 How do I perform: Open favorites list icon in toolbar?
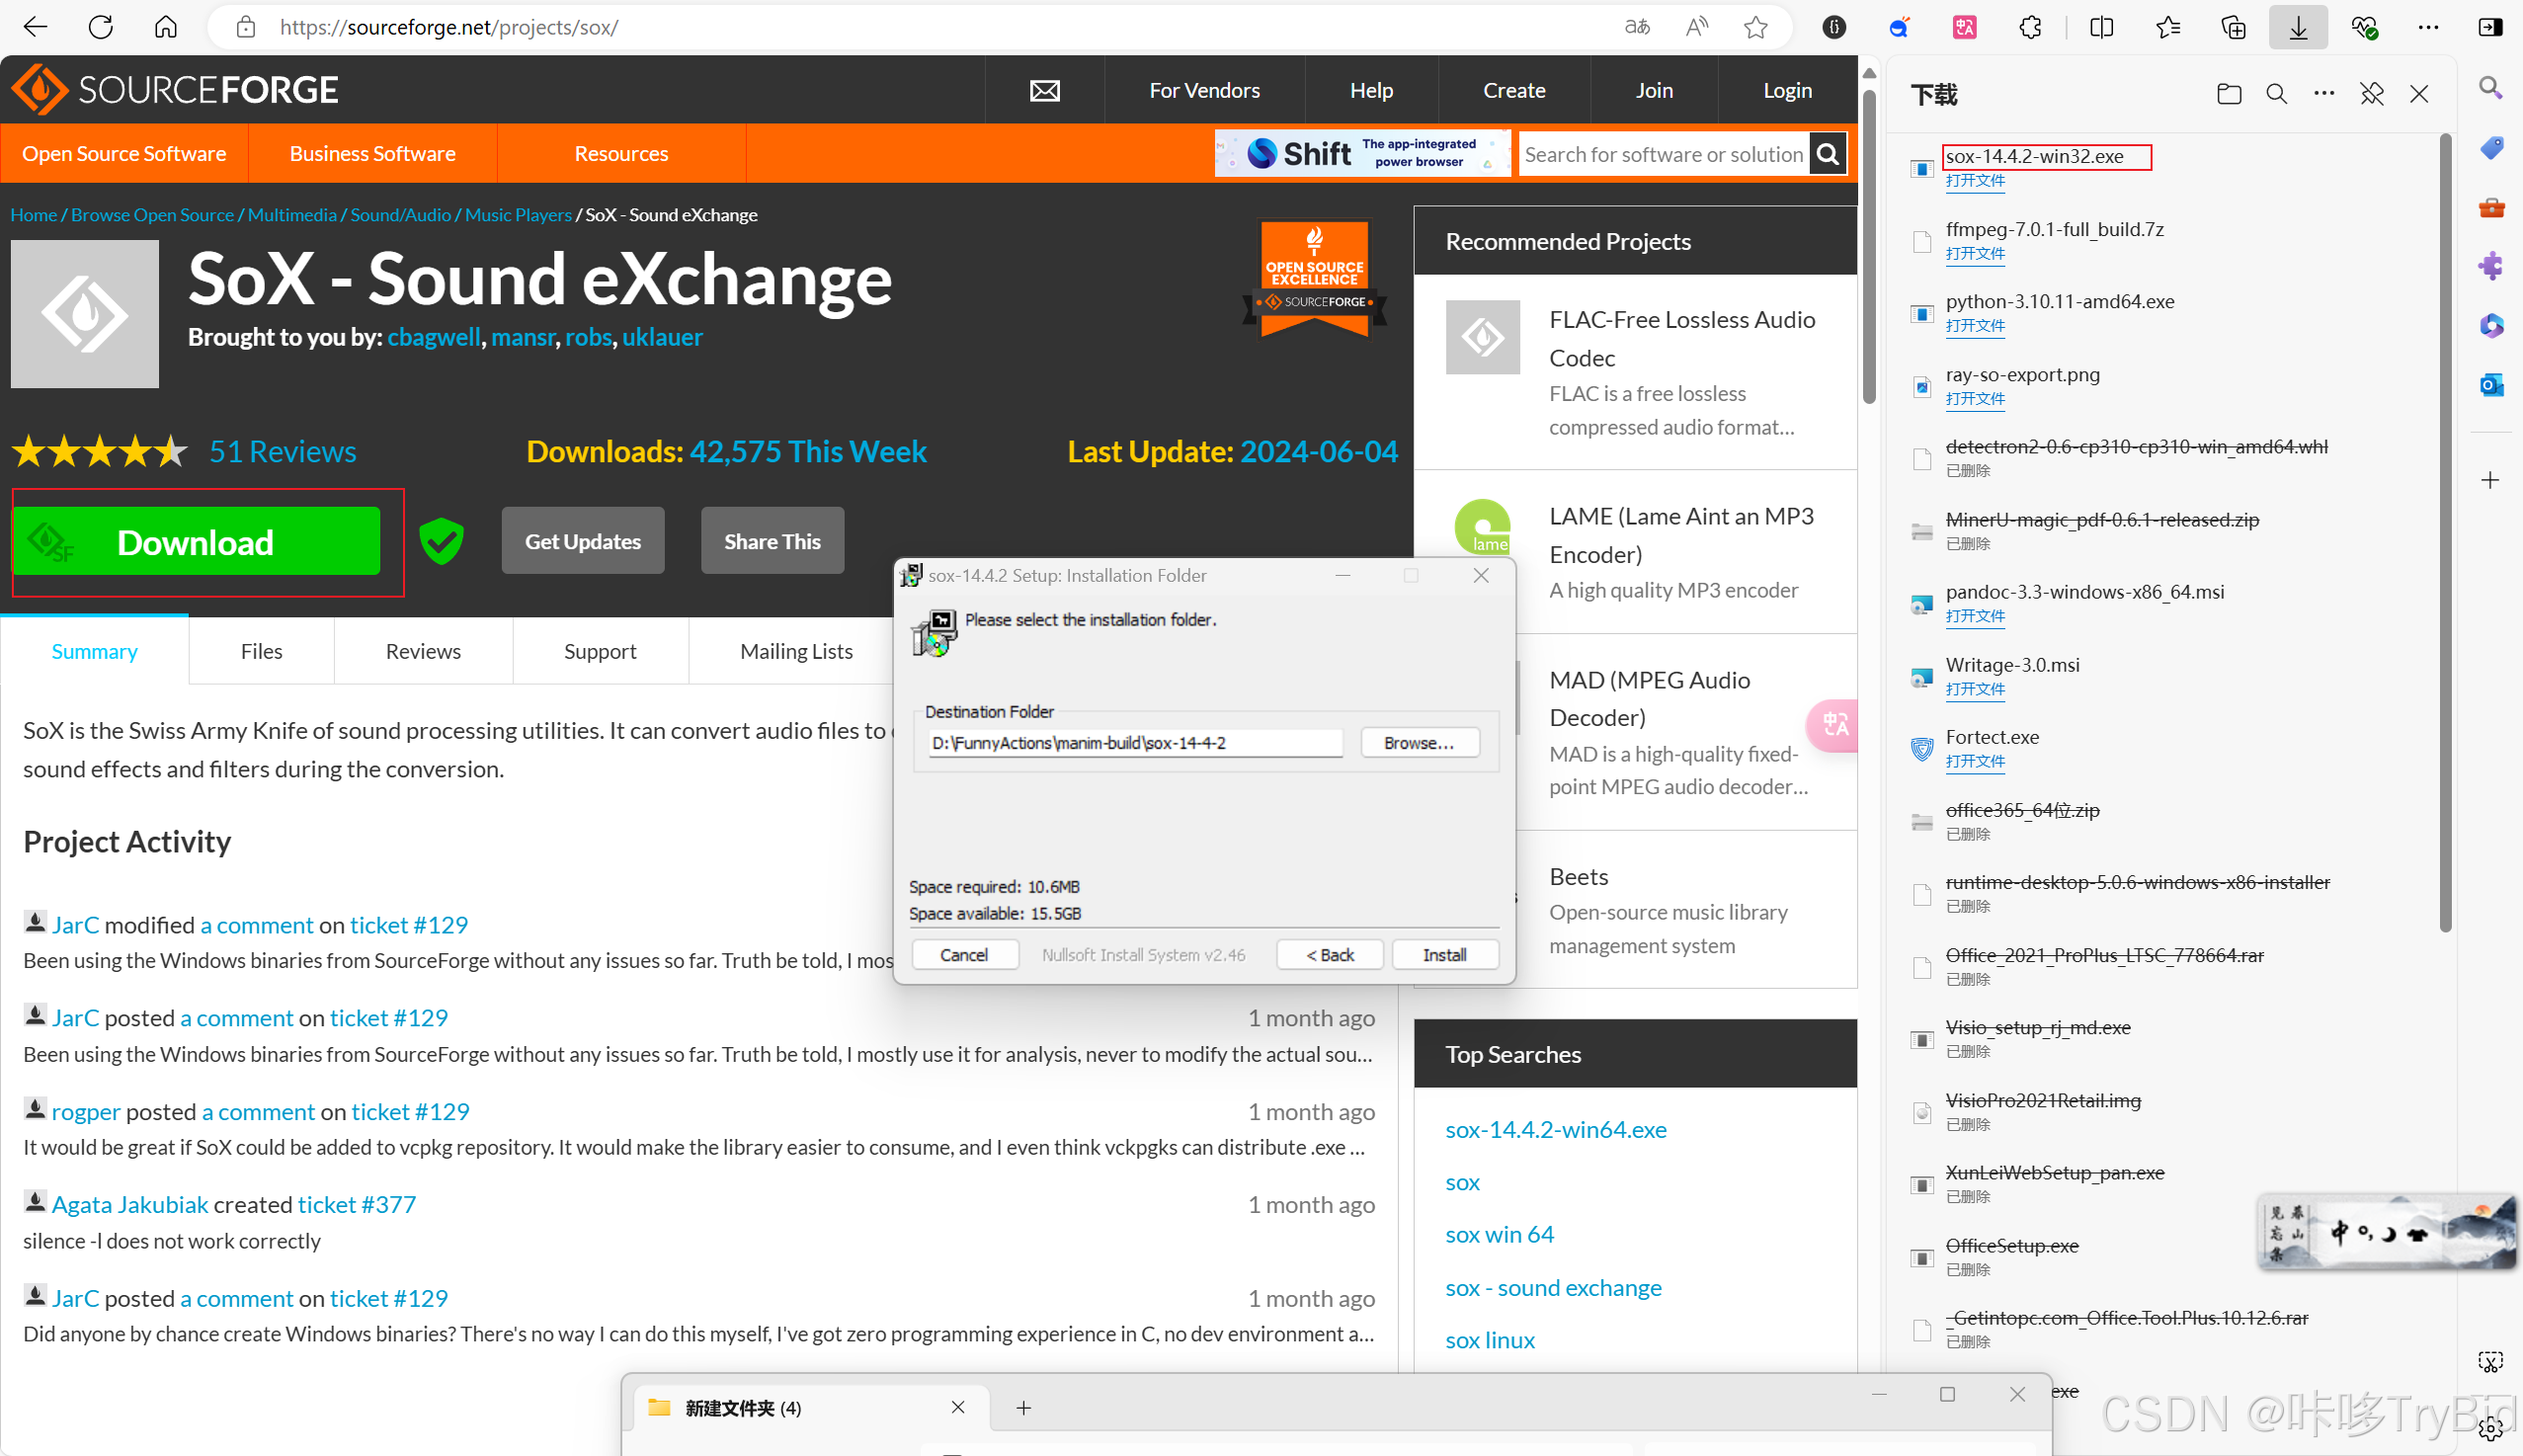(x=2167, y=27)
